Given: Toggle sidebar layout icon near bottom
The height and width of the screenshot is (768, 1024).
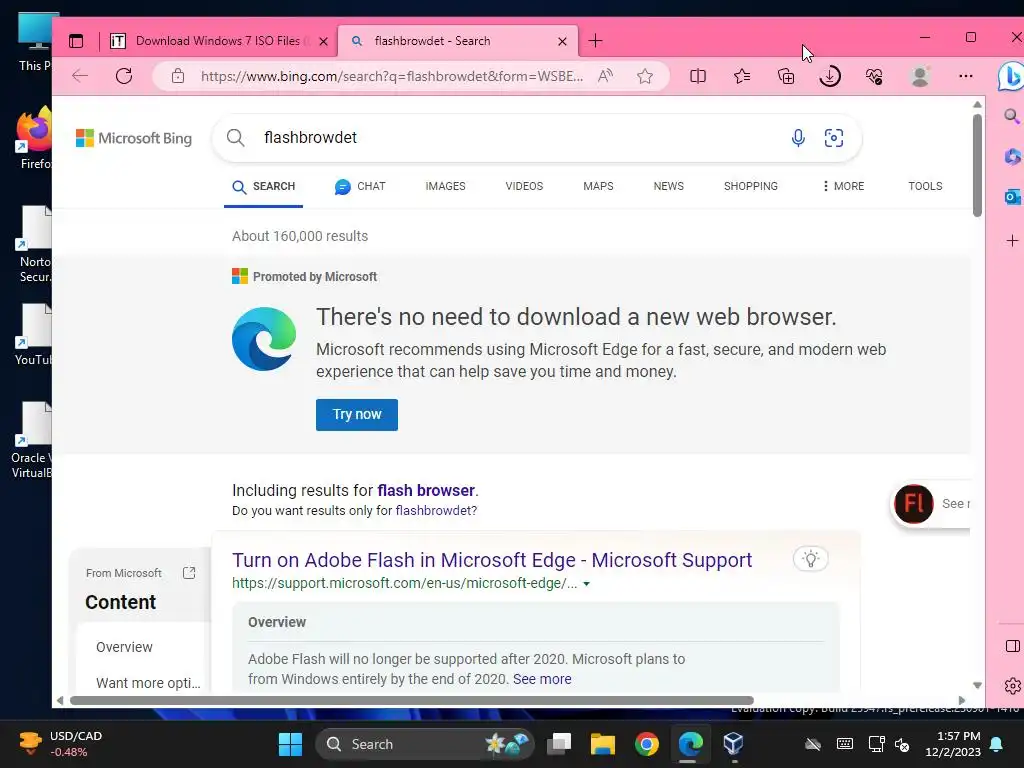Looking at the screenshot, I should [1013, 646].
